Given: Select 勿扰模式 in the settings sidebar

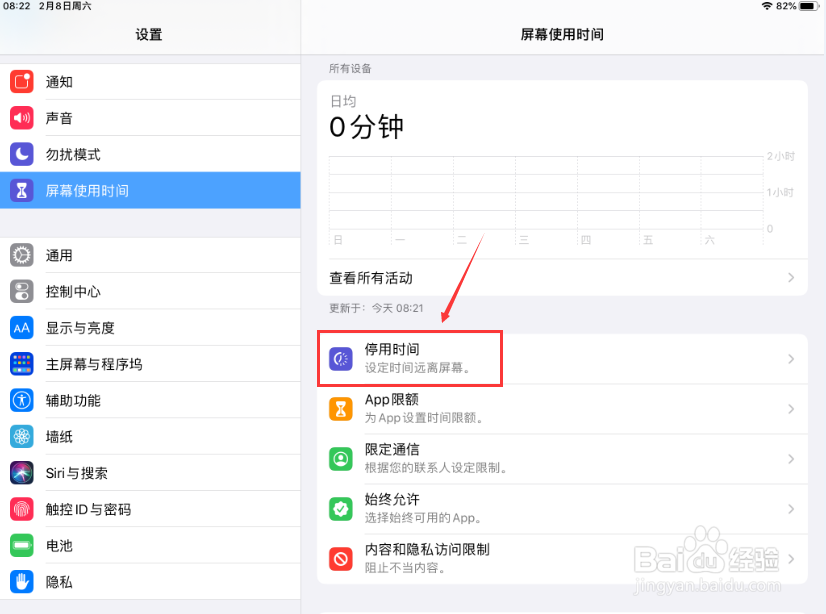Looking at the screenshot, I should [x=150, y=154].
